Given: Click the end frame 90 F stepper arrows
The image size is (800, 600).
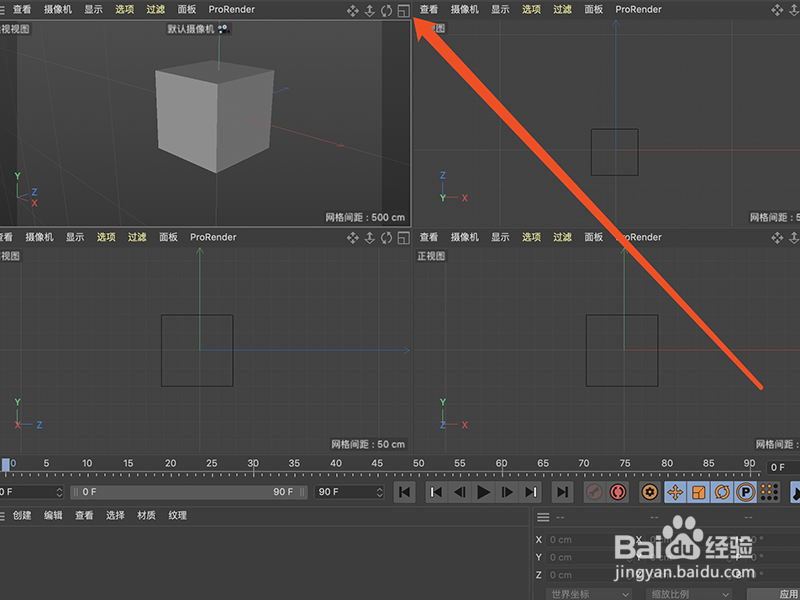Looking at the screenshot, I should click(x=380, y=492).
